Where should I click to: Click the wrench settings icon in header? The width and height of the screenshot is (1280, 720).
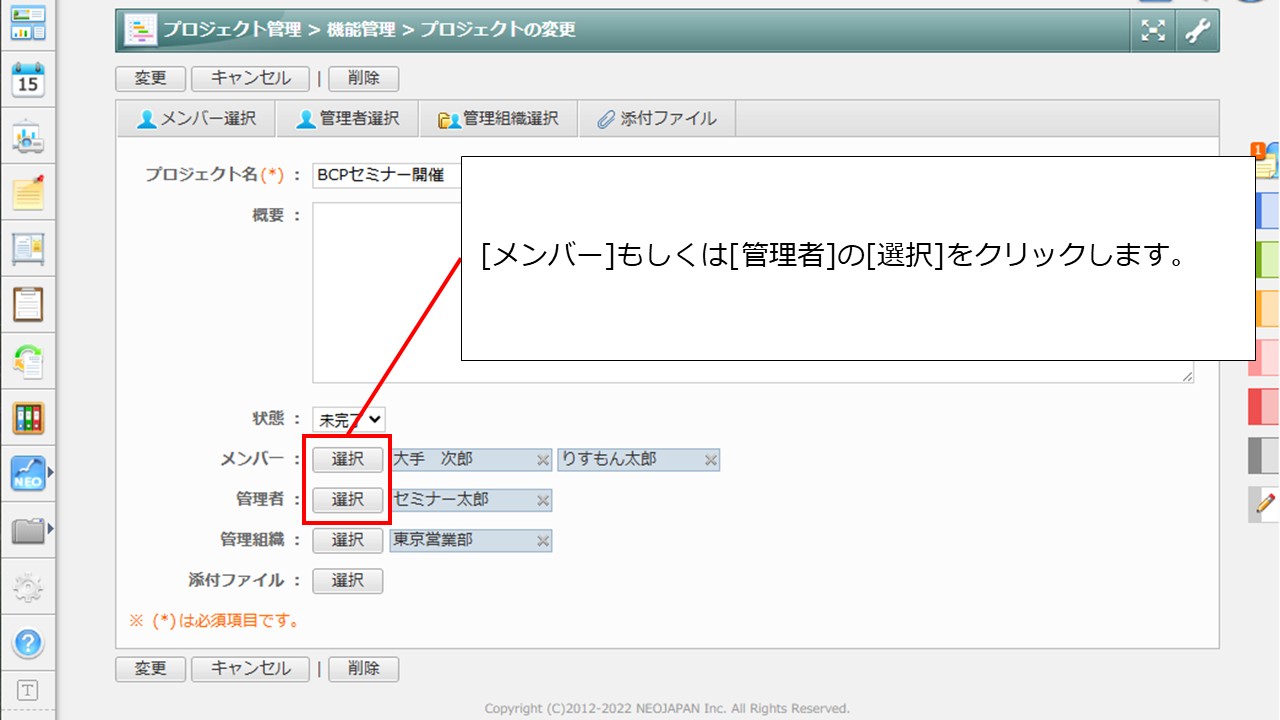[x=1197, y=31]
